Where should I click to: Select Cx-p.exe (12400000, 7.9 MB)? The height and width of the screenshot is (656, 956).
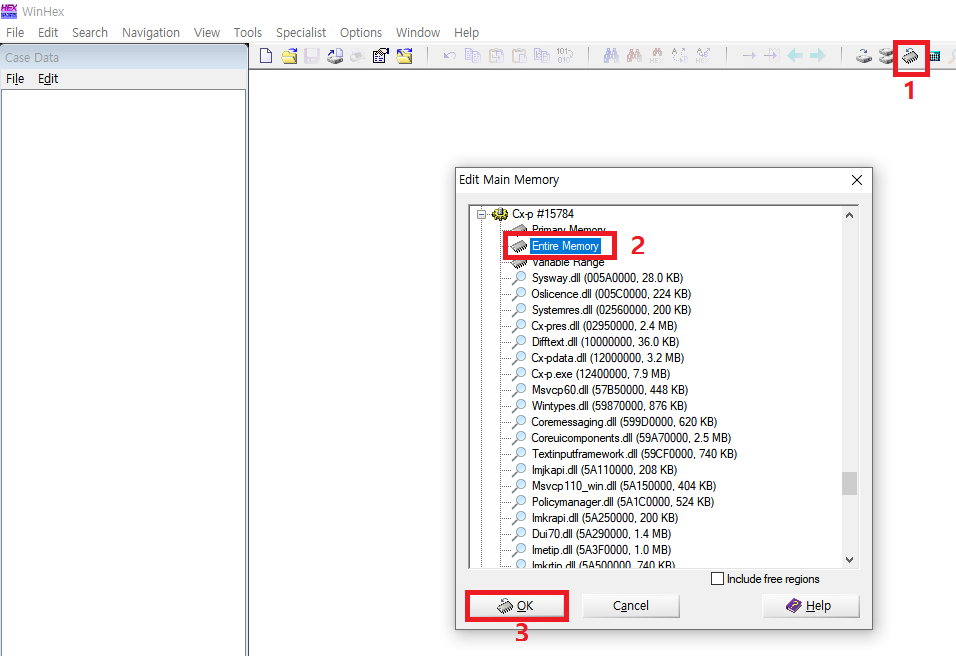coord(601,374)
